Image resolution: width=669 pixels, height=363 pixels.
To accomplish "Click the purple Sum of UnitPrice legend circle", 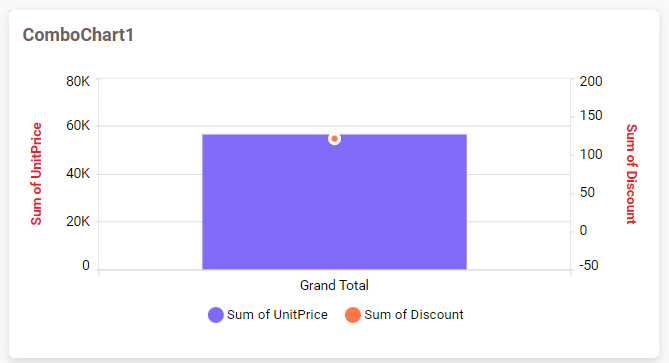I will [215, 315].
